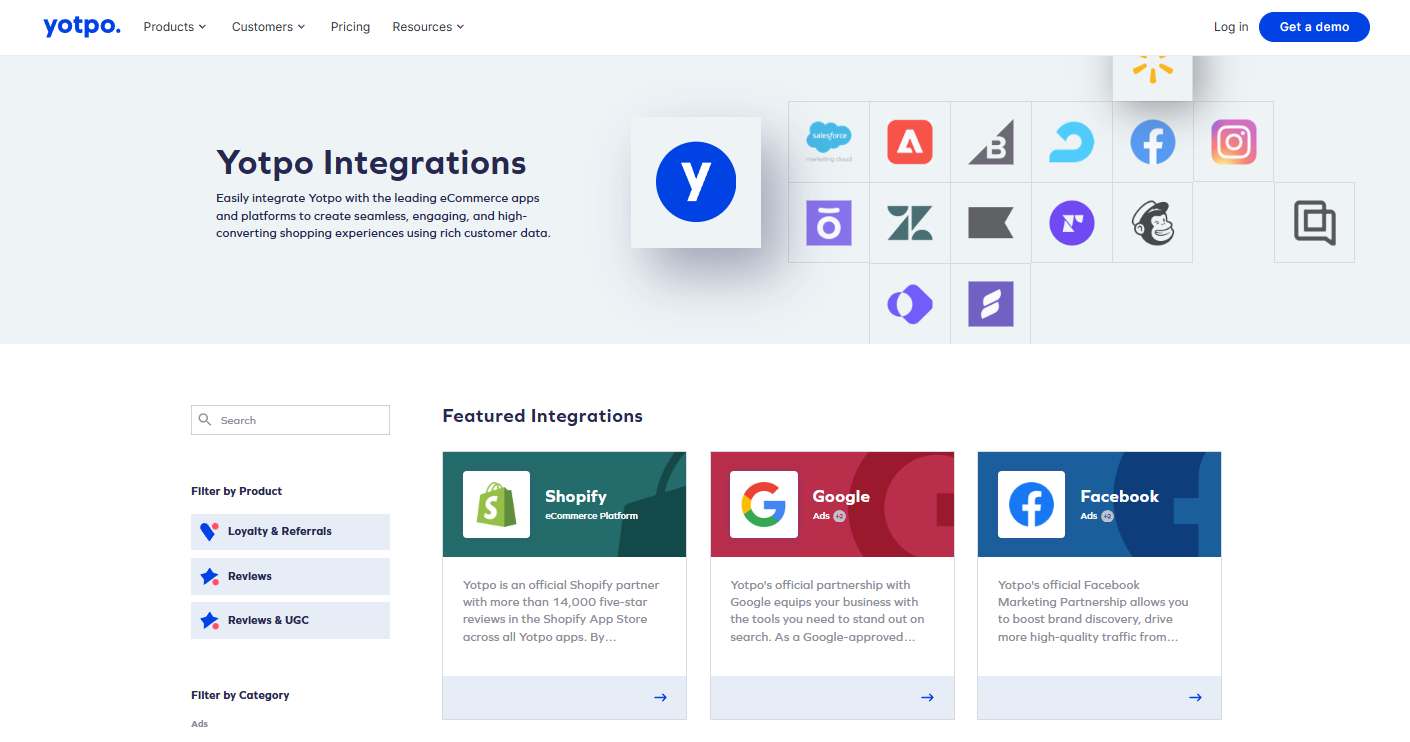Click the Yotpo logo in header
This screenshot has height=742, width=1410.
[82, 27]
